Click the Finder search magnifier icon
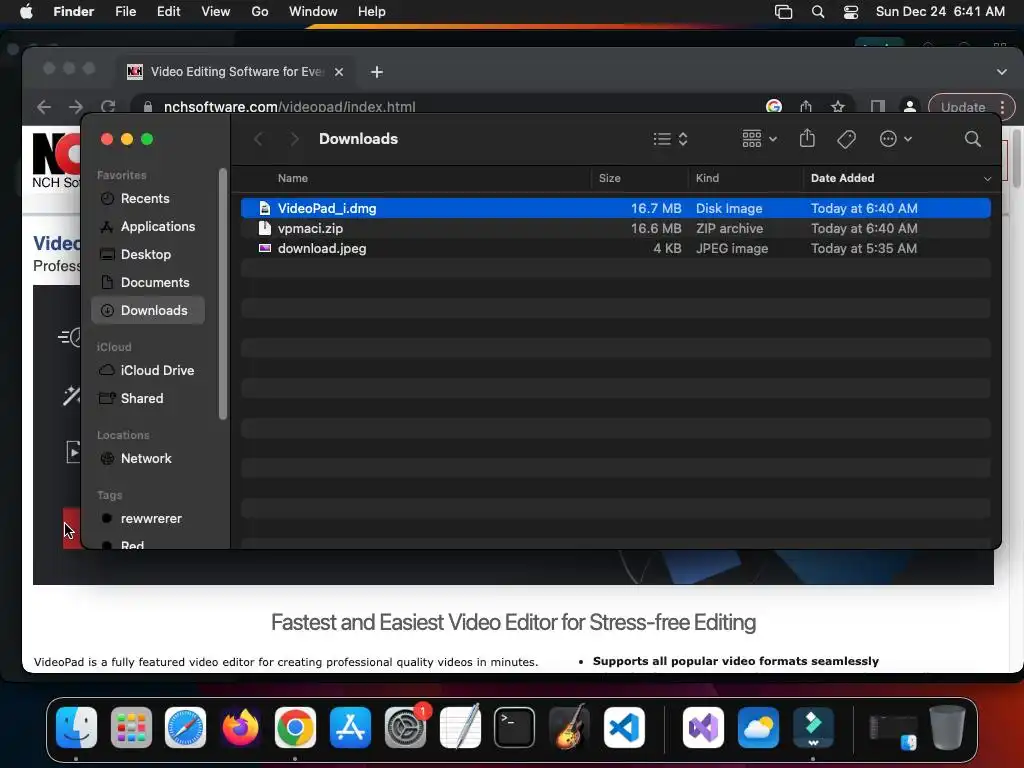 tap(972, 139)
